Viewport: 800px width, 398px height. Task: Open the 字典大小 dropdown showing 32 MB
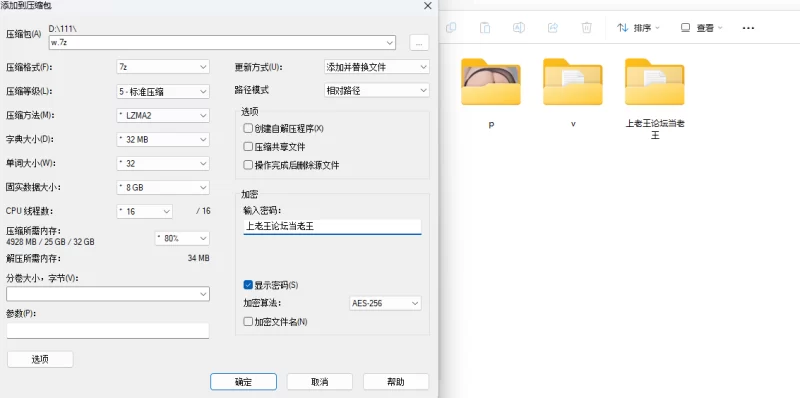pyautogui.click(x=163, y=139)
